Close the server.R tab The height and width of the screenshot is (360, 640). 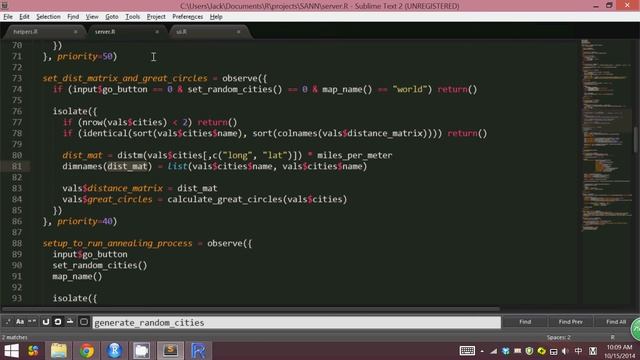coord(157,31)
